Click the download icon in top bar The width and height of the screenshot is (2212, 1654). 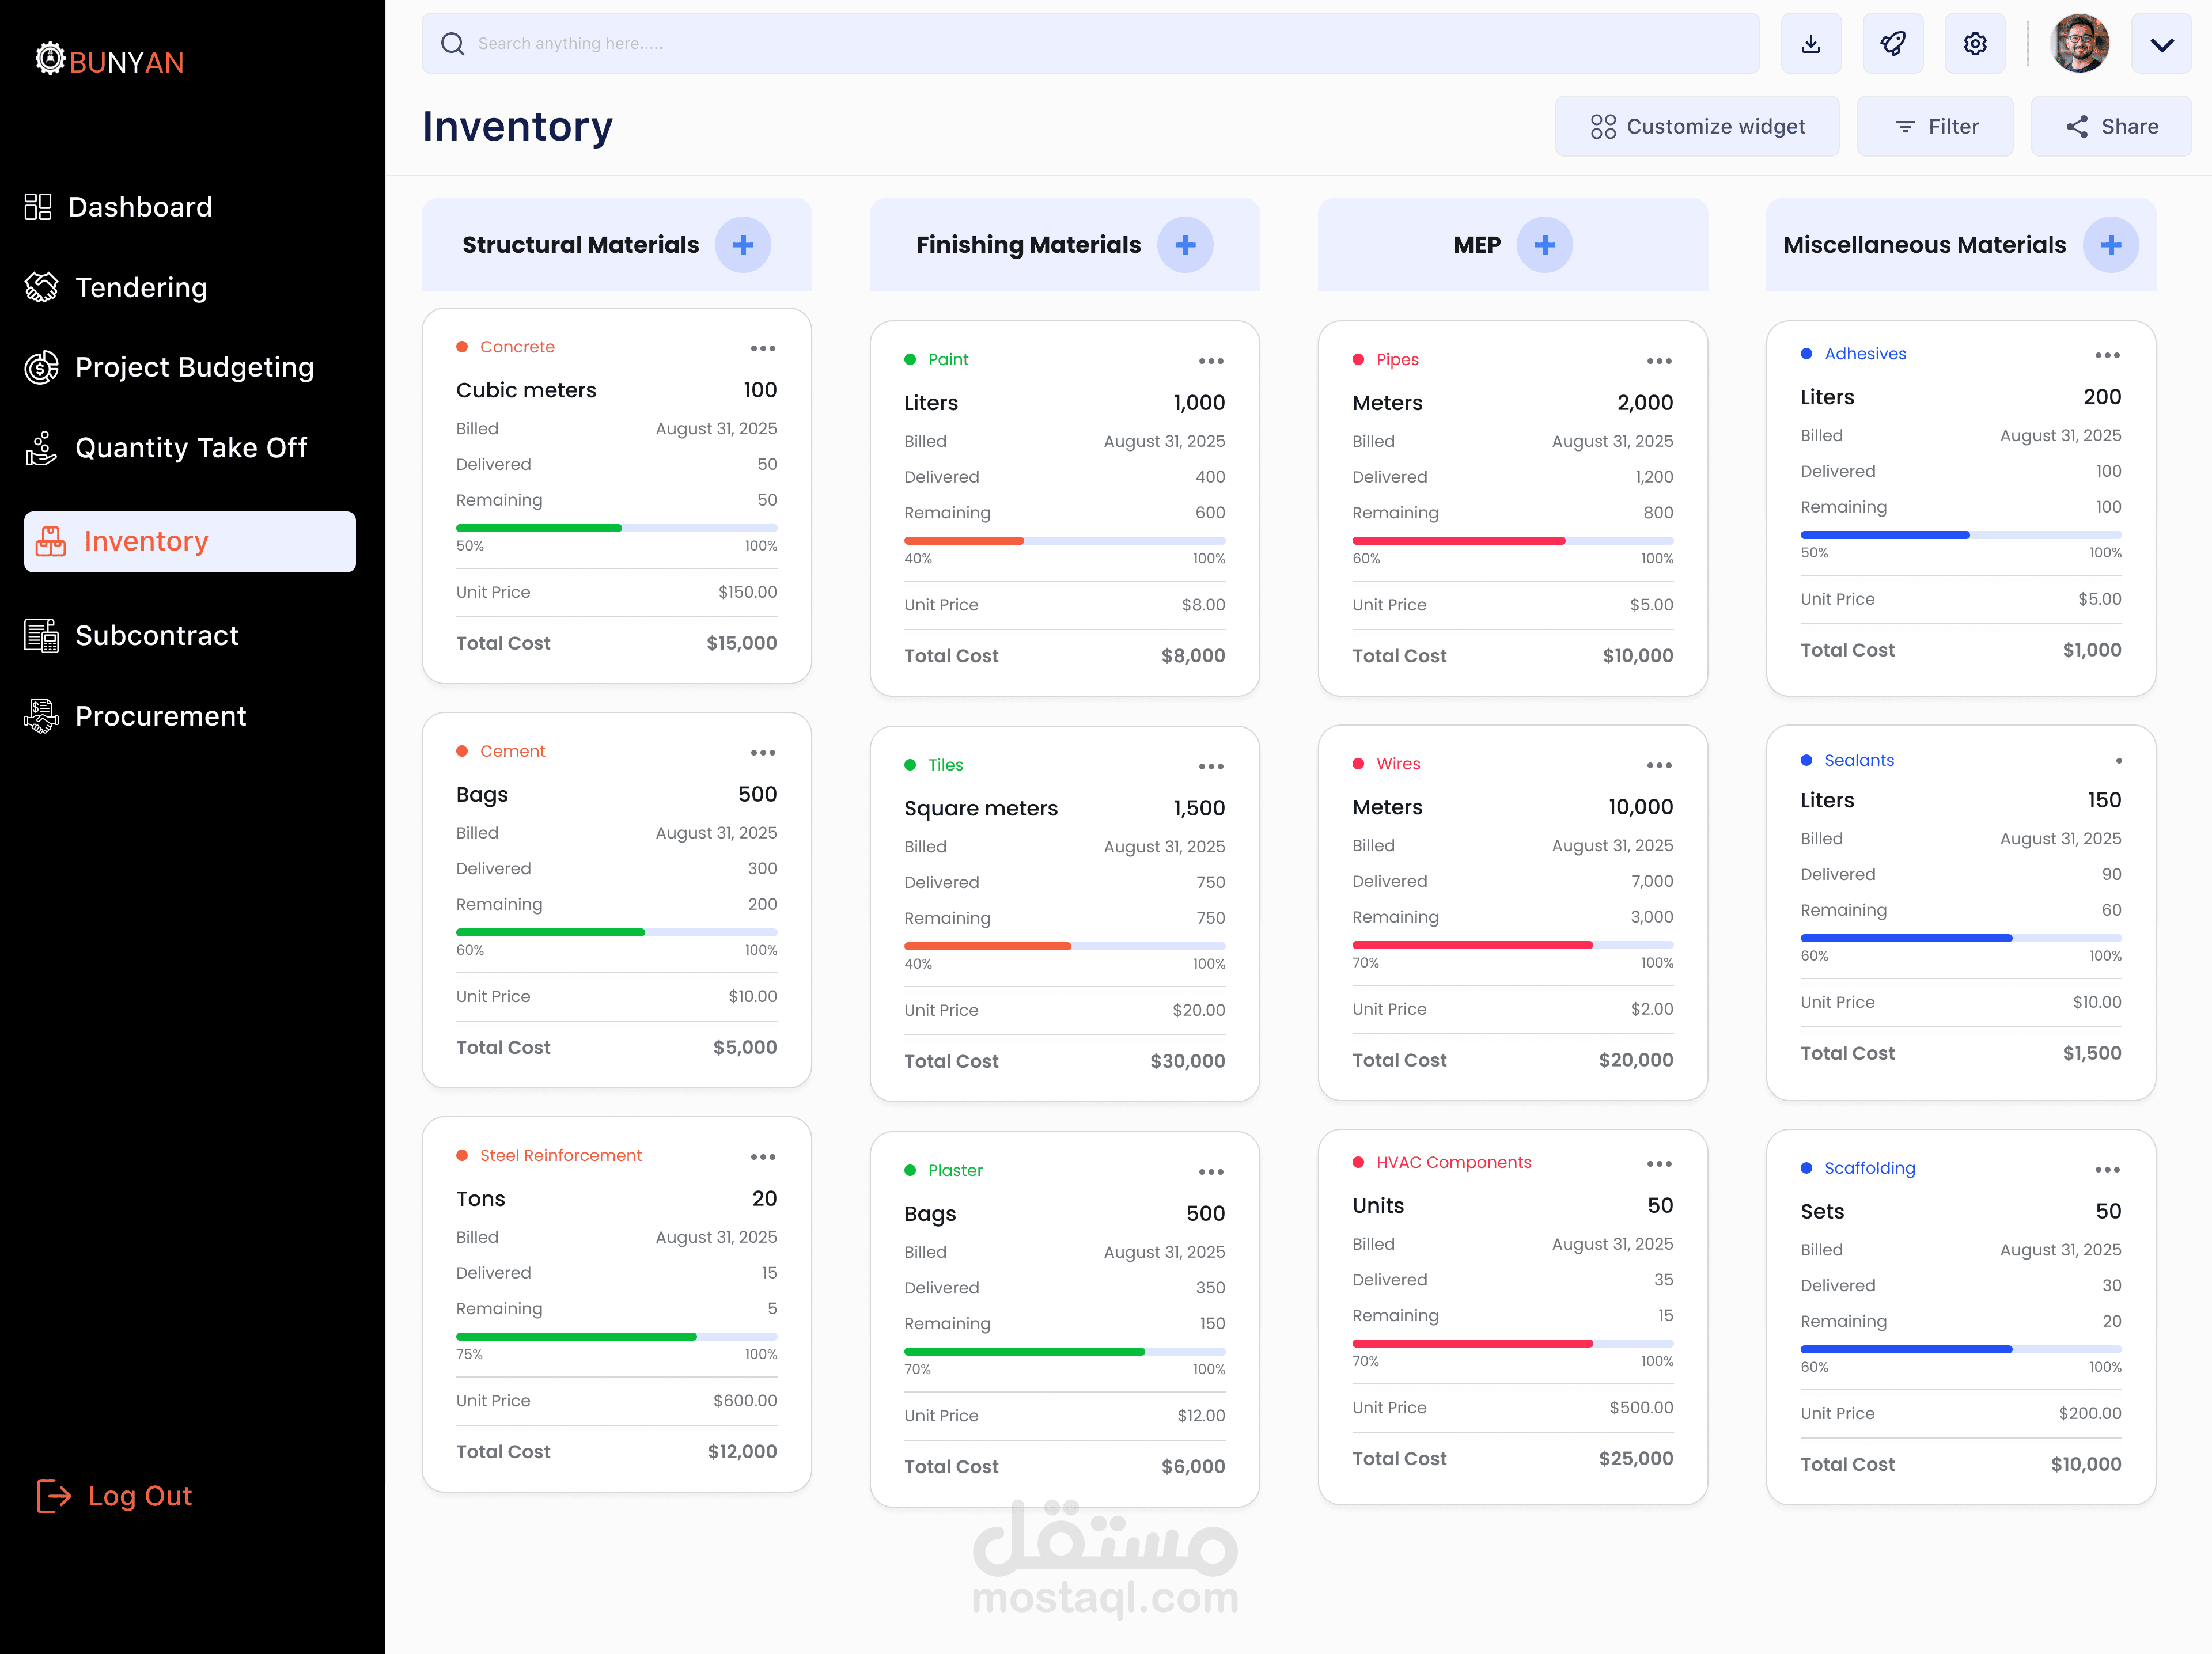coord(1810,44)
